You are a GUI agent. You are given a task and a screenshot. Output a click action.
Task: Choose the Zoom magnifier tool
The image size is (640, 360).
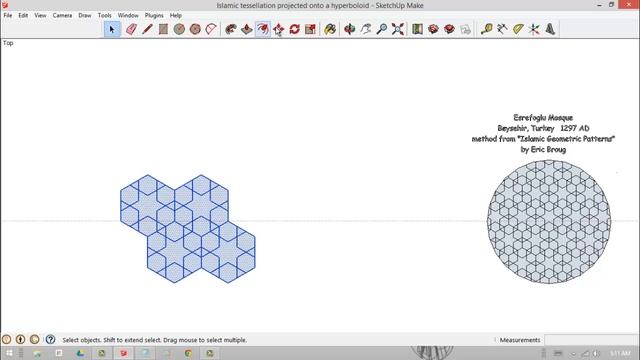coord(382,29)
